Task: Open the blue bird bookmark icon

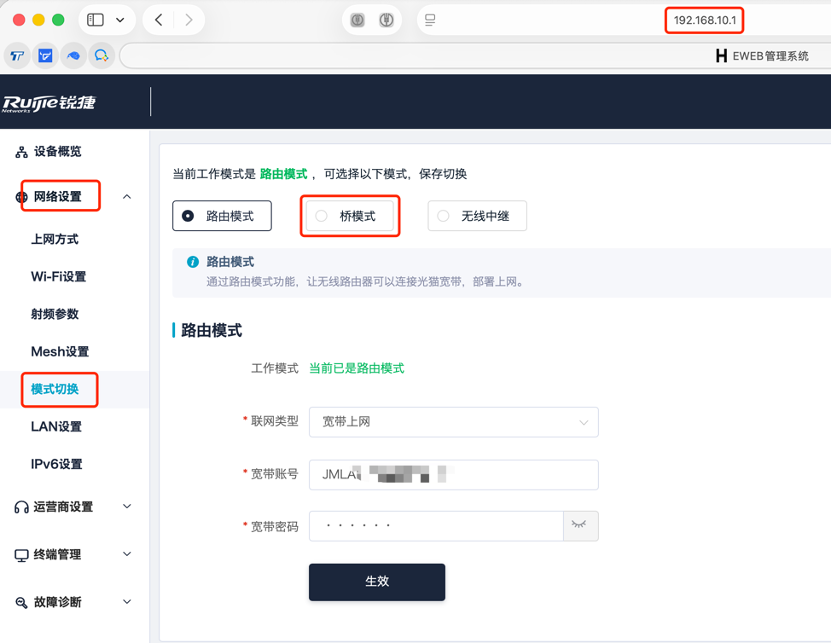Action: (x=73, y=55)
